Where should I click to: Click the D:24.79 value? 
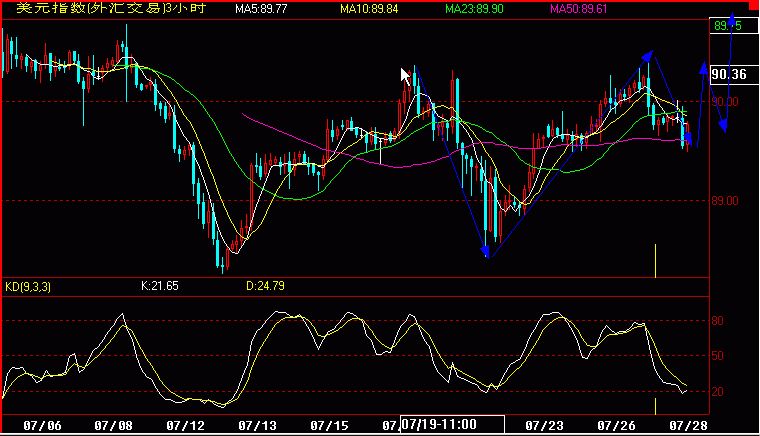[x=265, y=286]
